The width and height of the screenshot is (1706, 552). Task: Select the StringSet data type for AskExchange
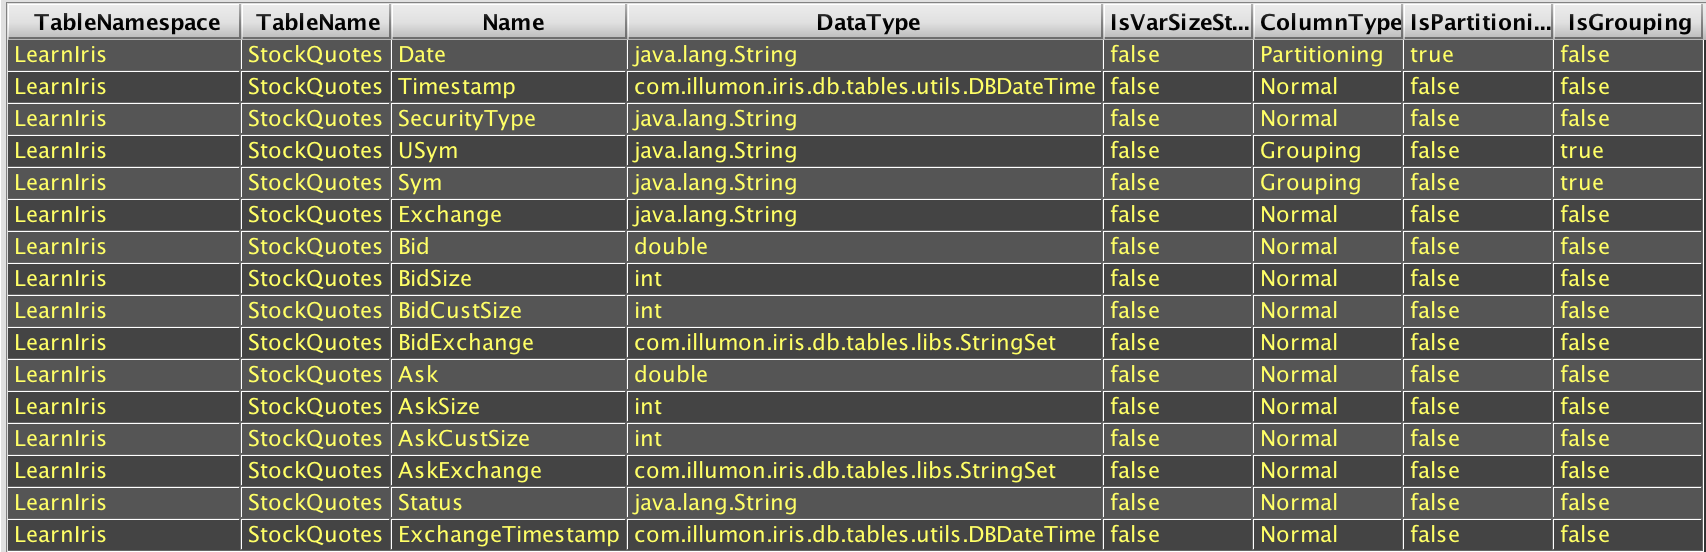(844, 471)
